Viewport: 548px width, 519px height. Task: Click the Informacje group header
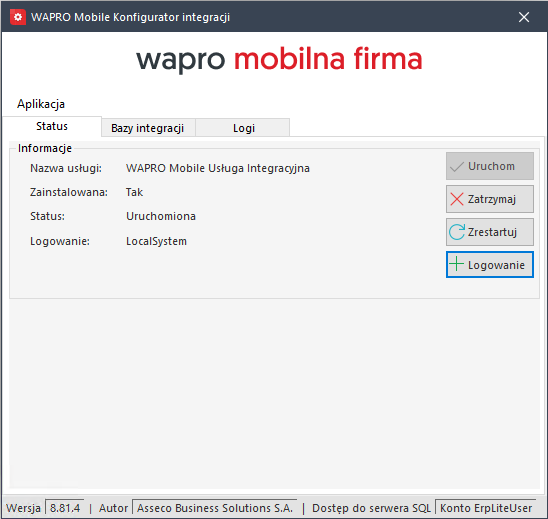point(45,148)
